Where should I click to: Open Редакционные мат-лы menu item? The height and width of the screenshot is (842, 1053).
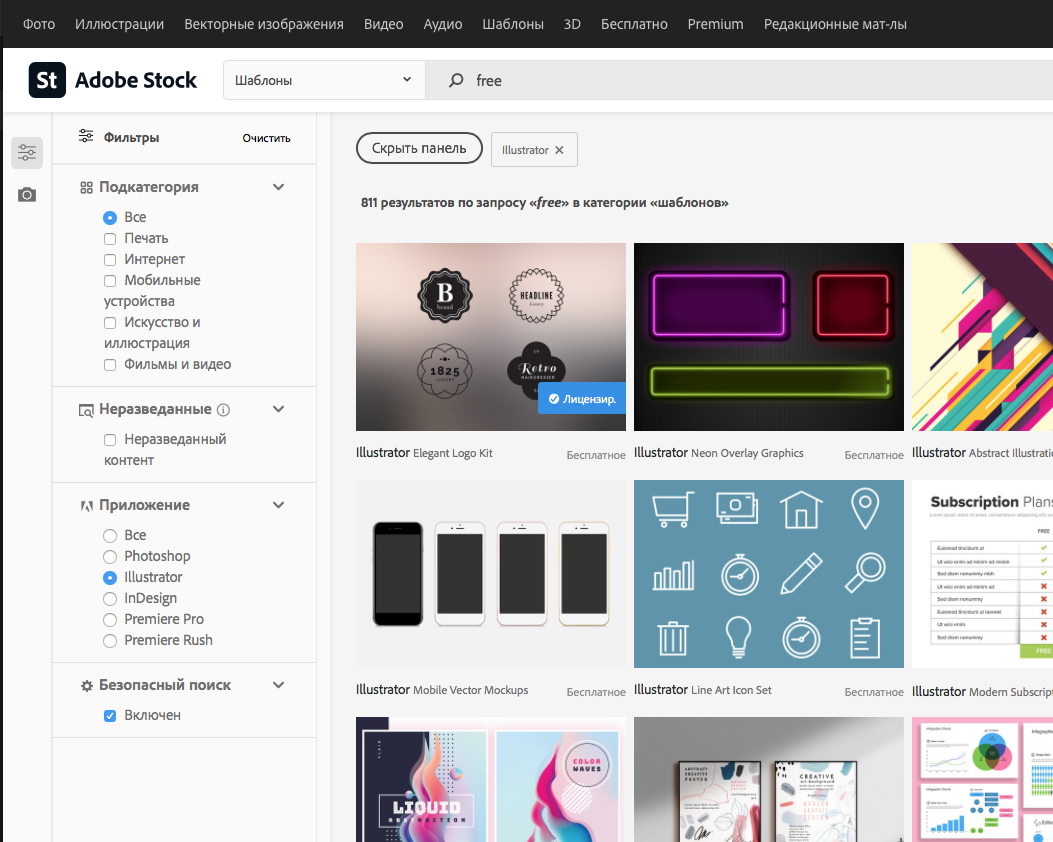(835, 24)
